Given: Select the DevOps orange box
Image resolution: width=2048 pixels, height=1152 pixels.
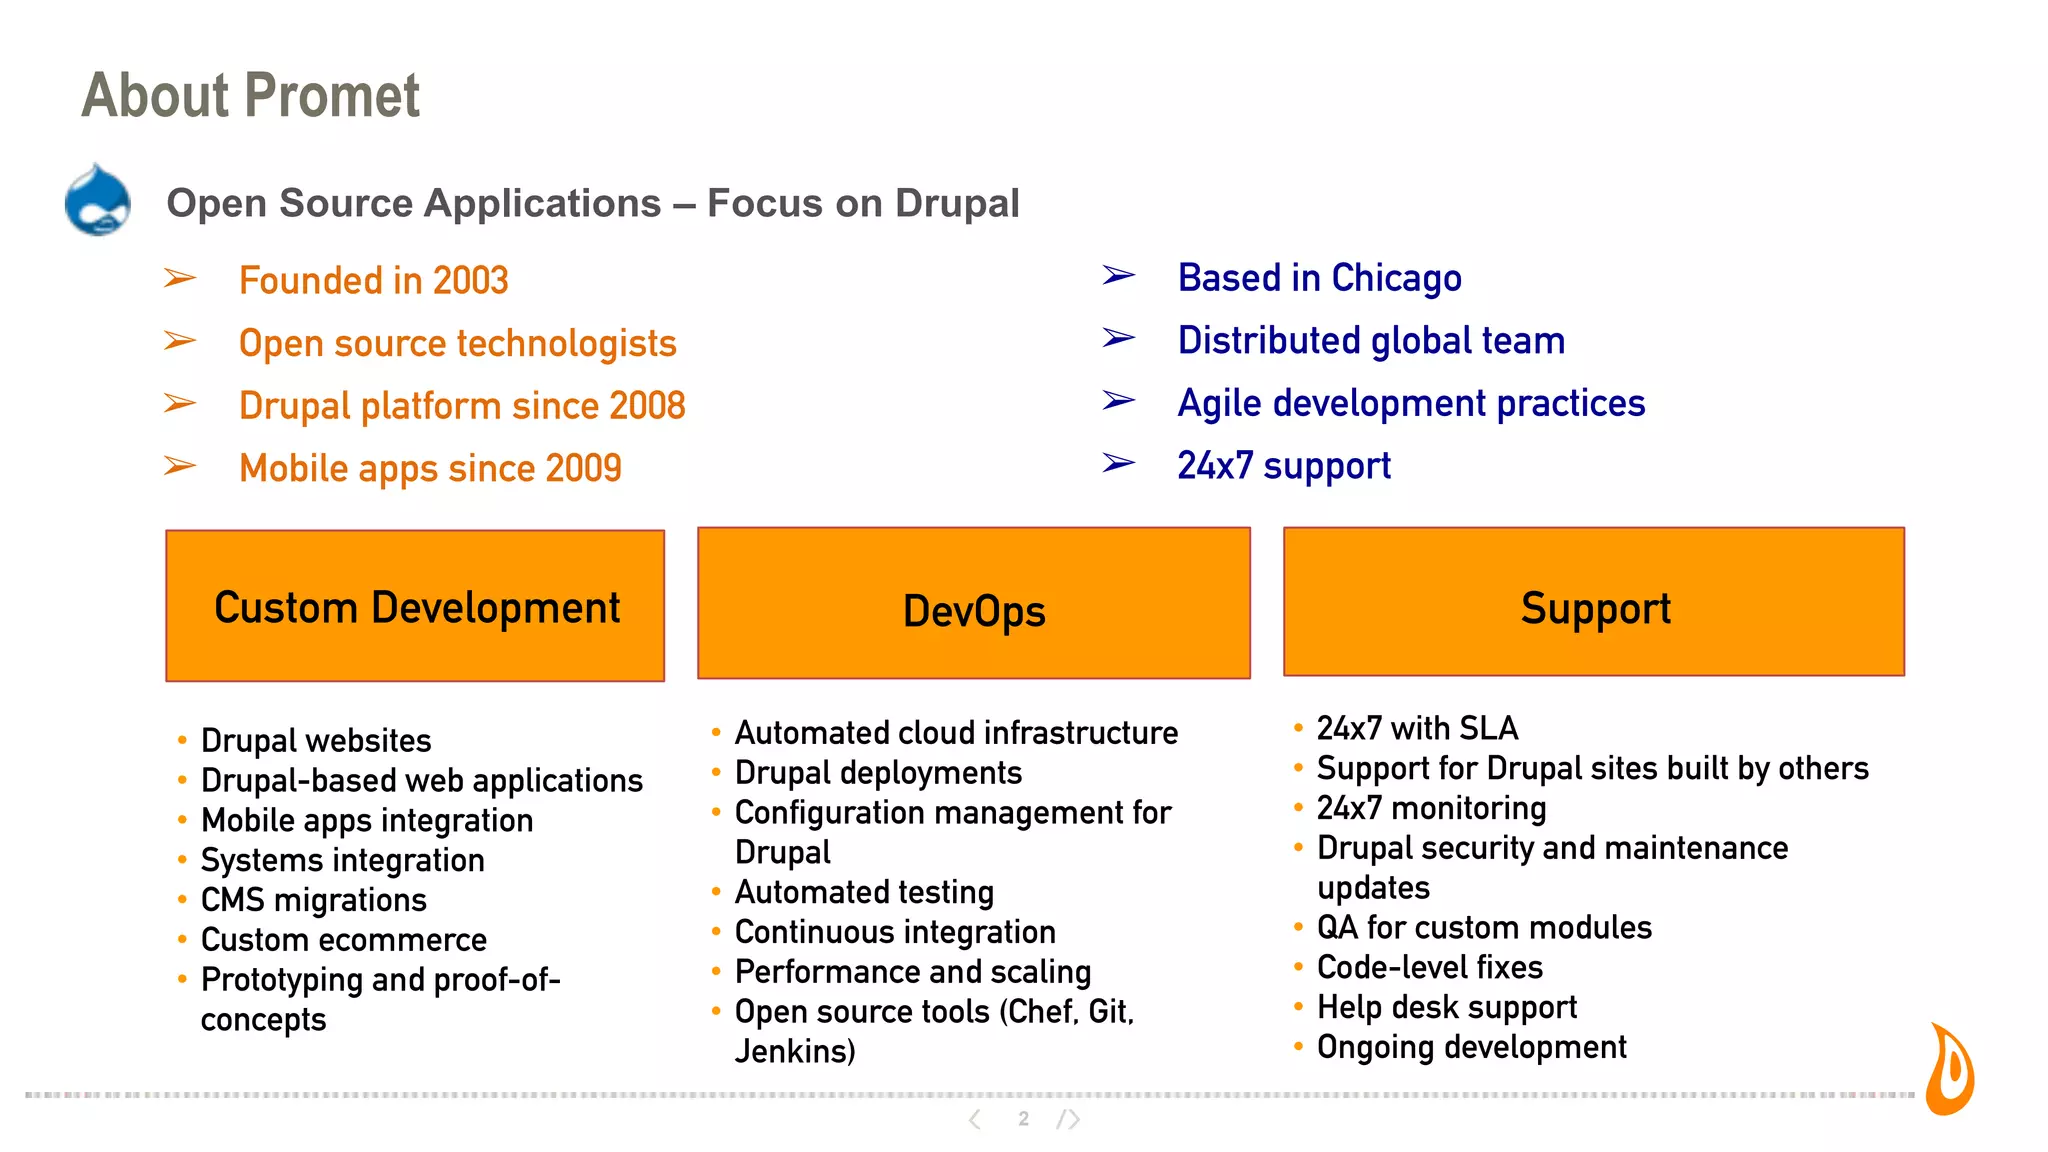Looking at the screenshot, I should [x=973, y=603].
